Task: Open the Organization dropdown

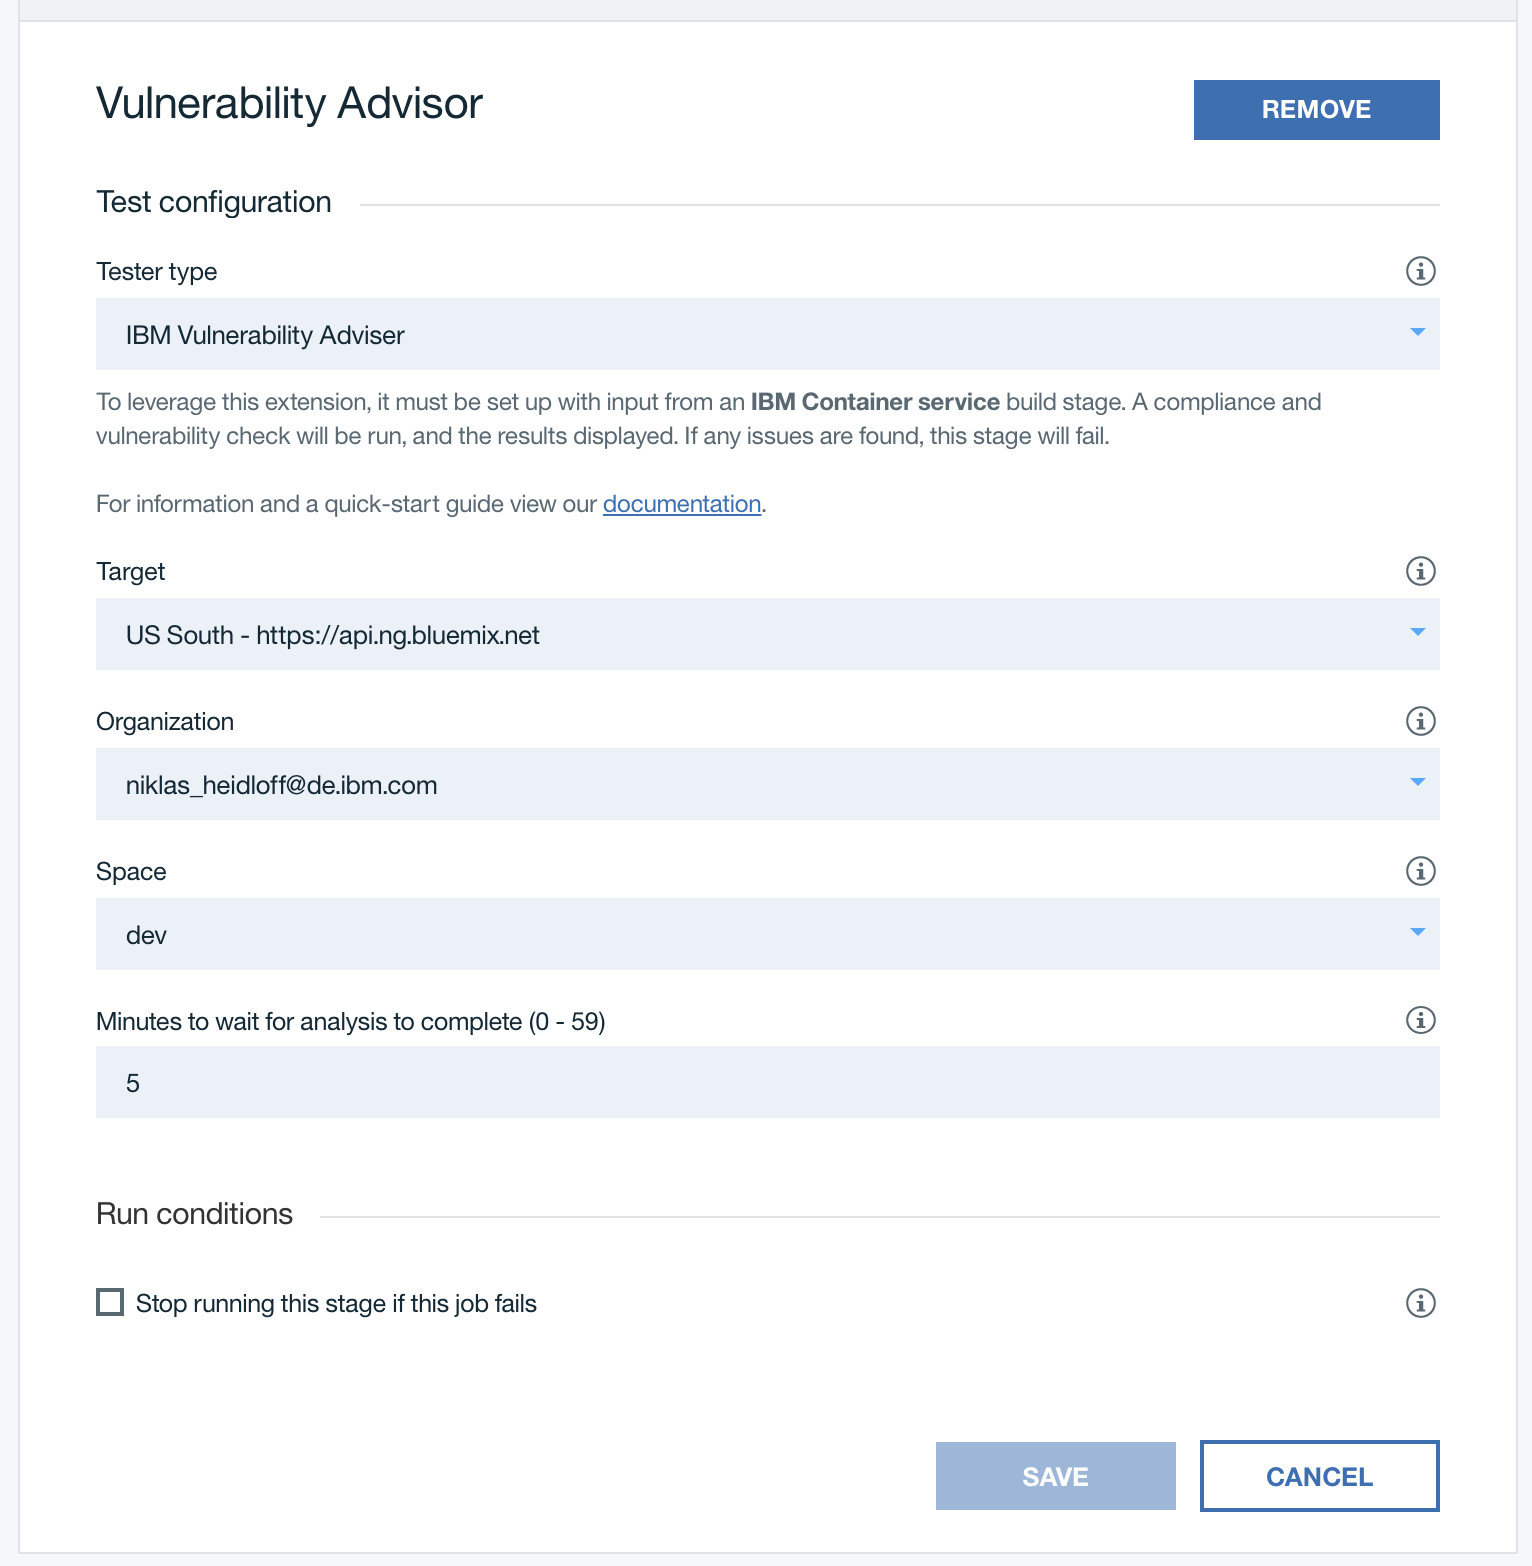Action: point(767,784)
